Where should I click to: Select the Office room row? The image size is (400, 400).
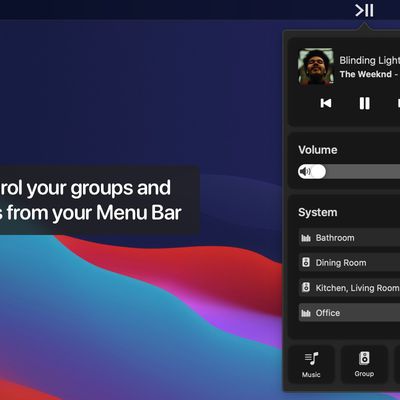(x=349, y=313)
